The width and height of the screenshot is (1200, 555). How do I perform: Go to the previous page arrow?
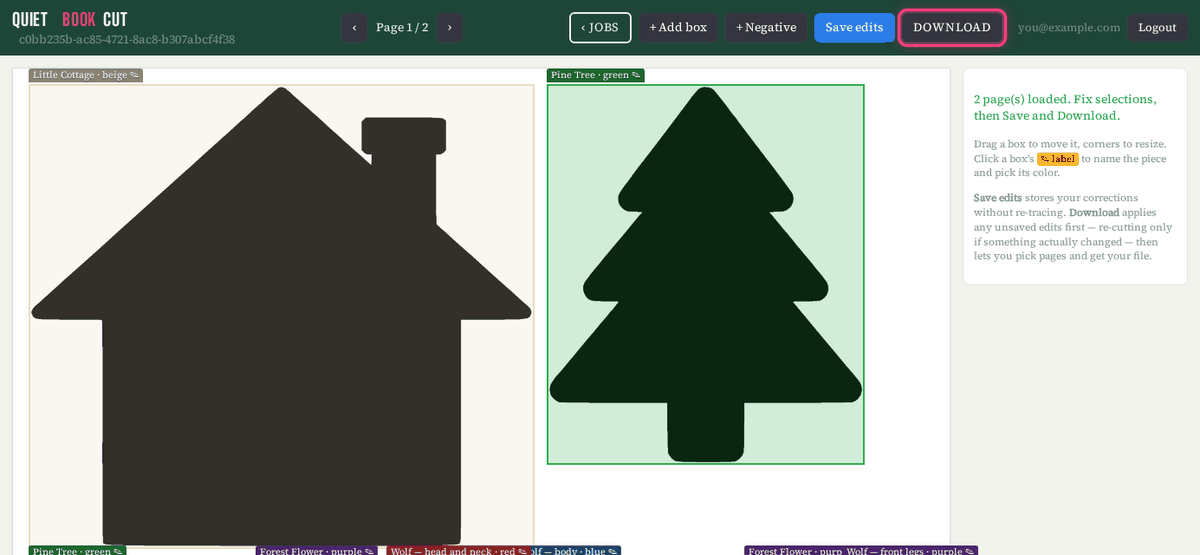[x=354, y=27]
